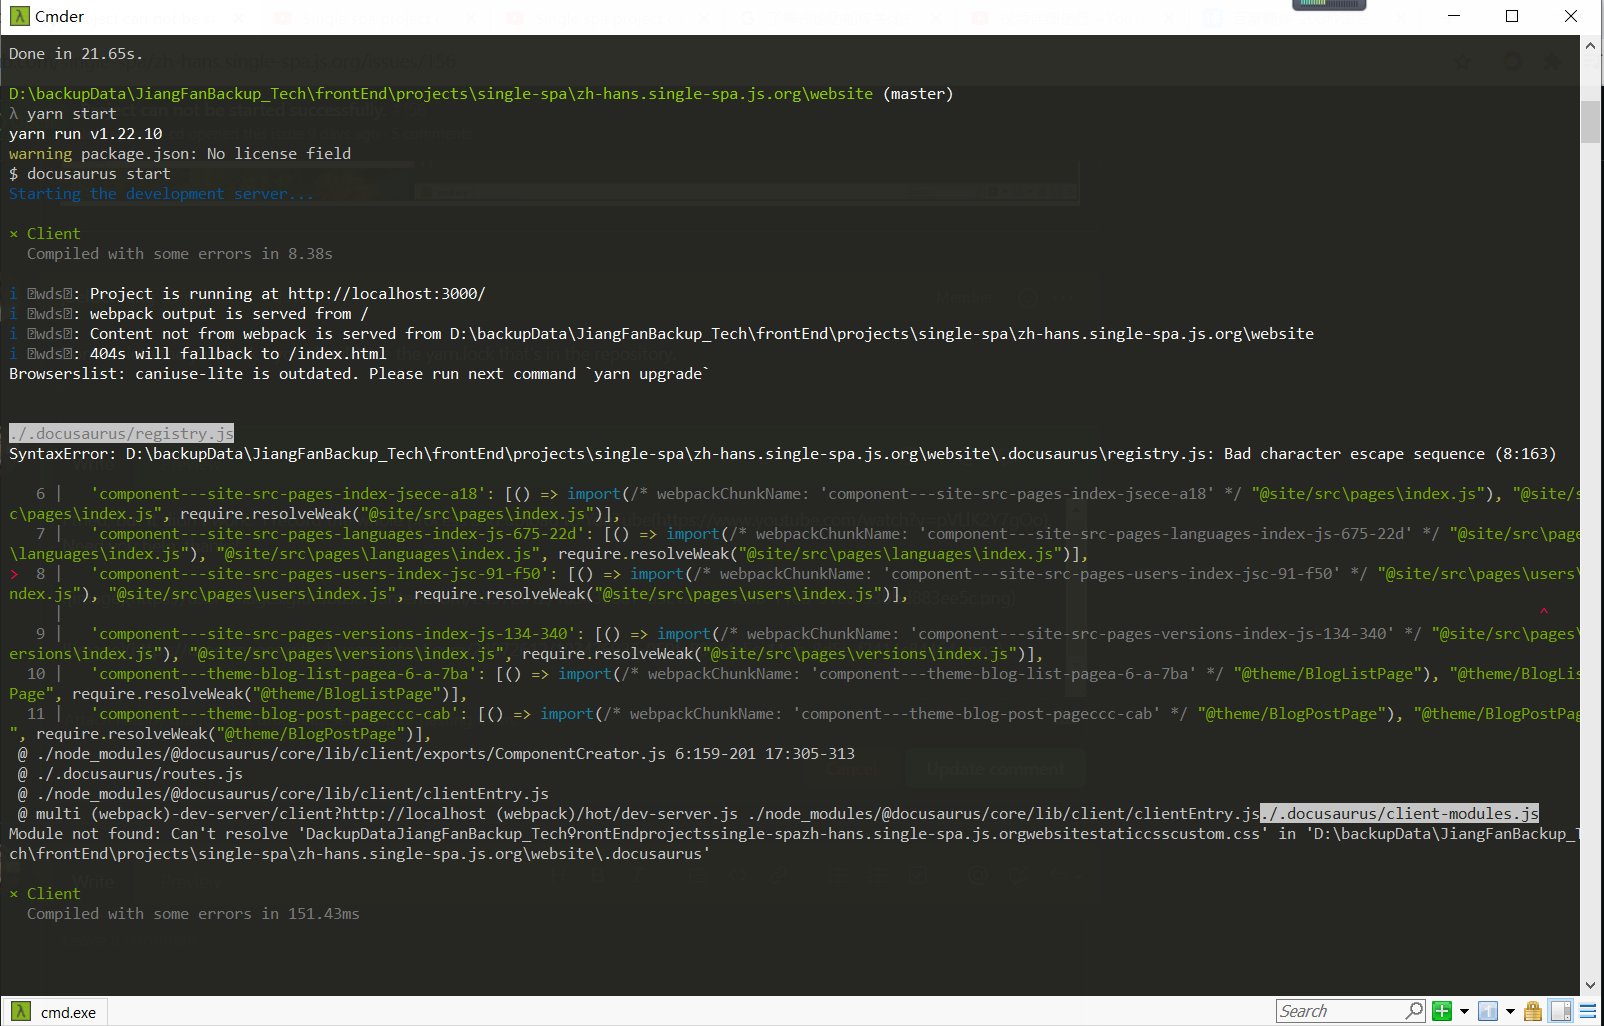The width and height of the screenshot is (1604, 1026).
Task: Close the Cmder window
Action: (1571, 16)
